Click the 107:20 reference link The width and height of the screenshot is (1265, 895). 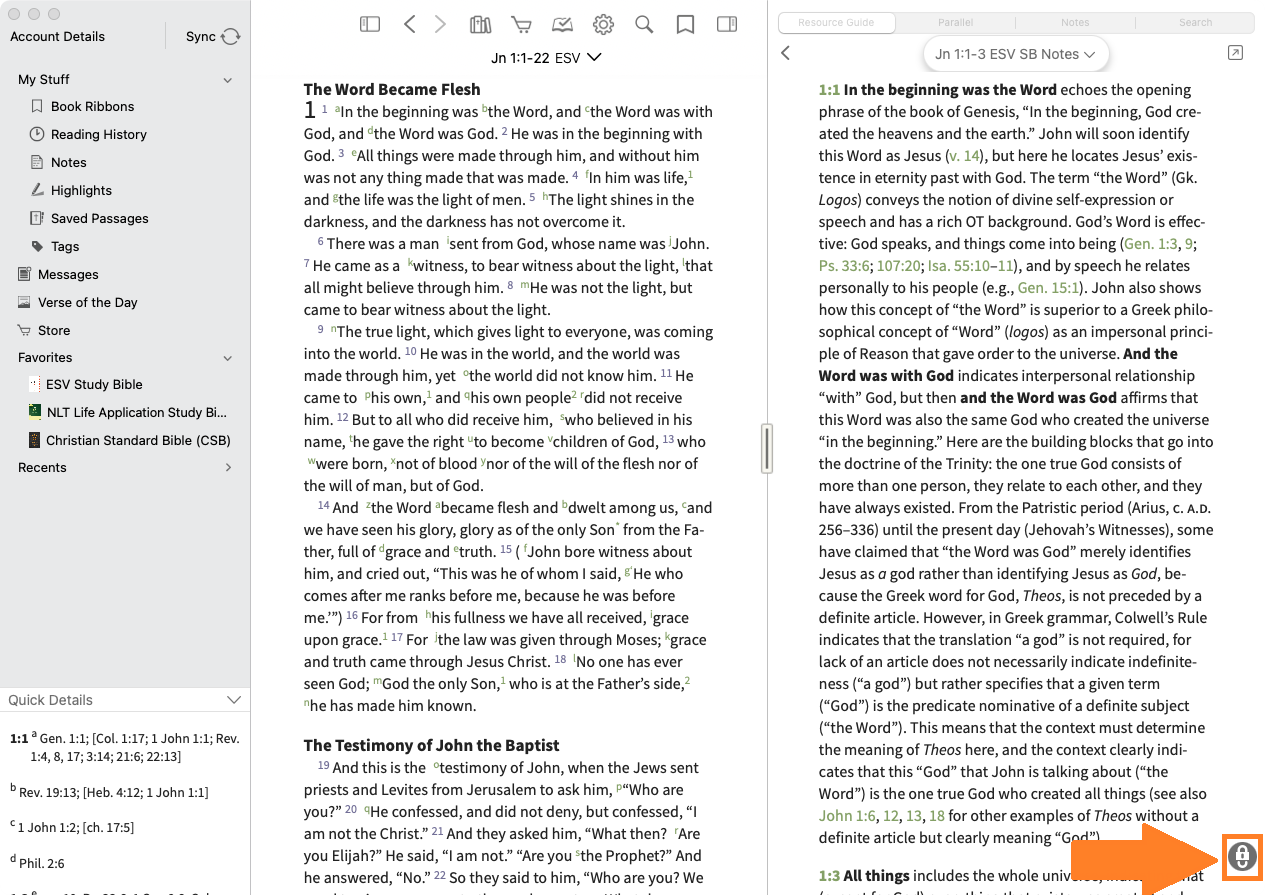tap(899, 266)
